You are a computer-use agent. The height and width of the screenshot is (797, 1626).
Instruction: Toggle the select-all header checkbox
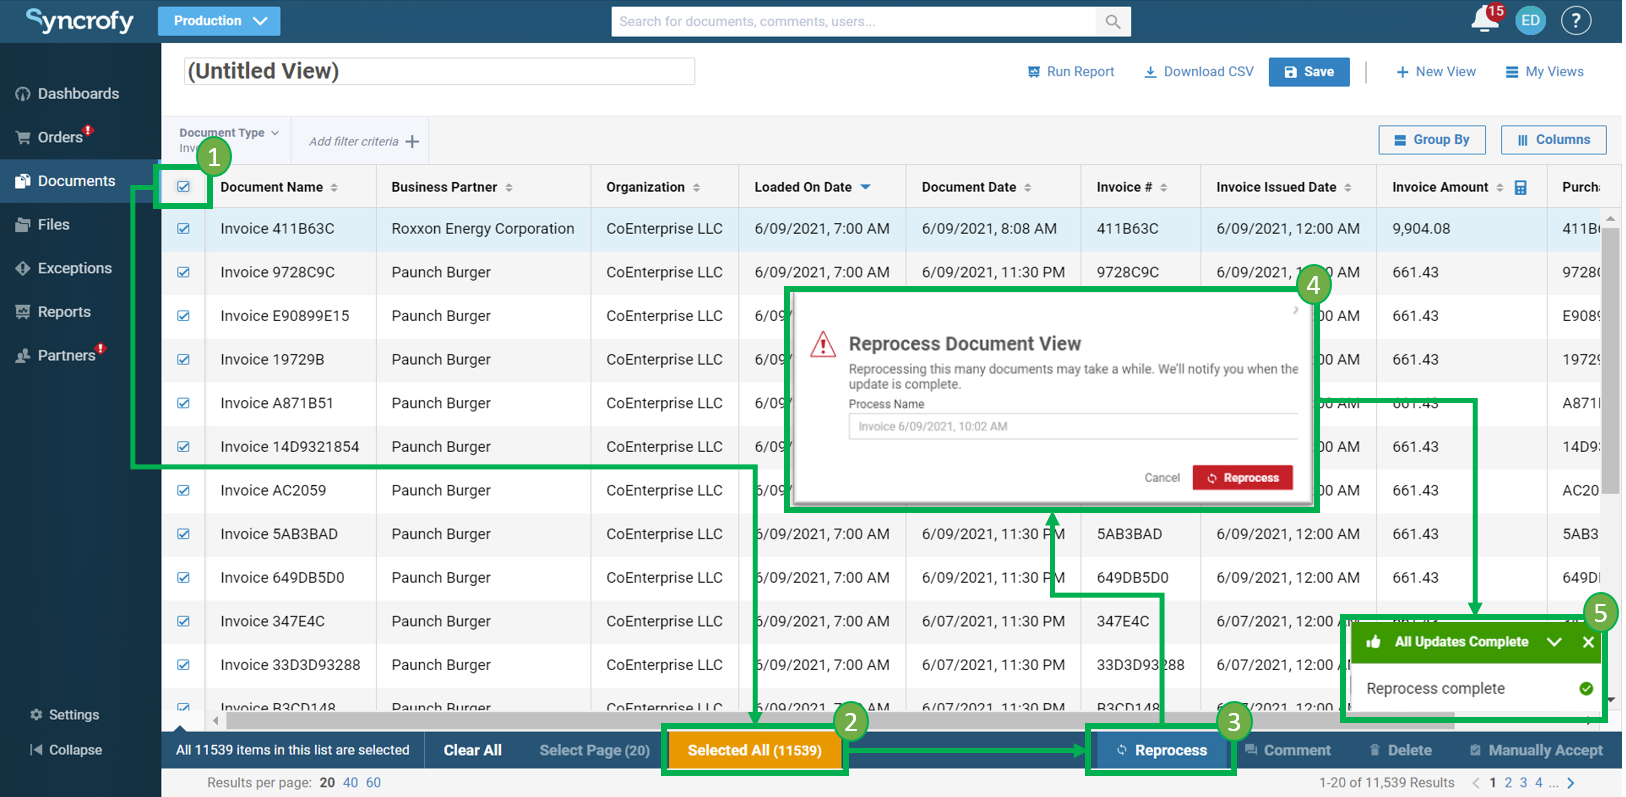click(x=183, y=187)
